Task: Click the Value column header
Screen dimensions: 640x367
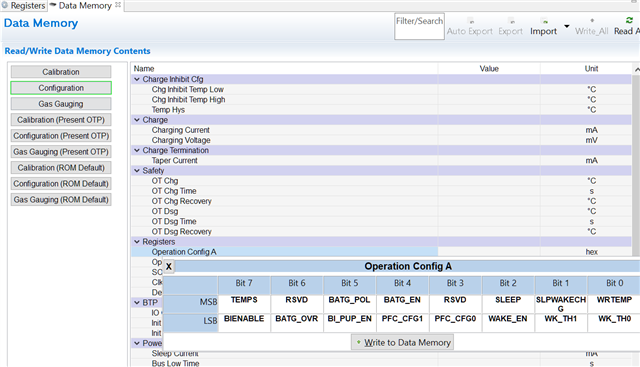Action: 489,69
